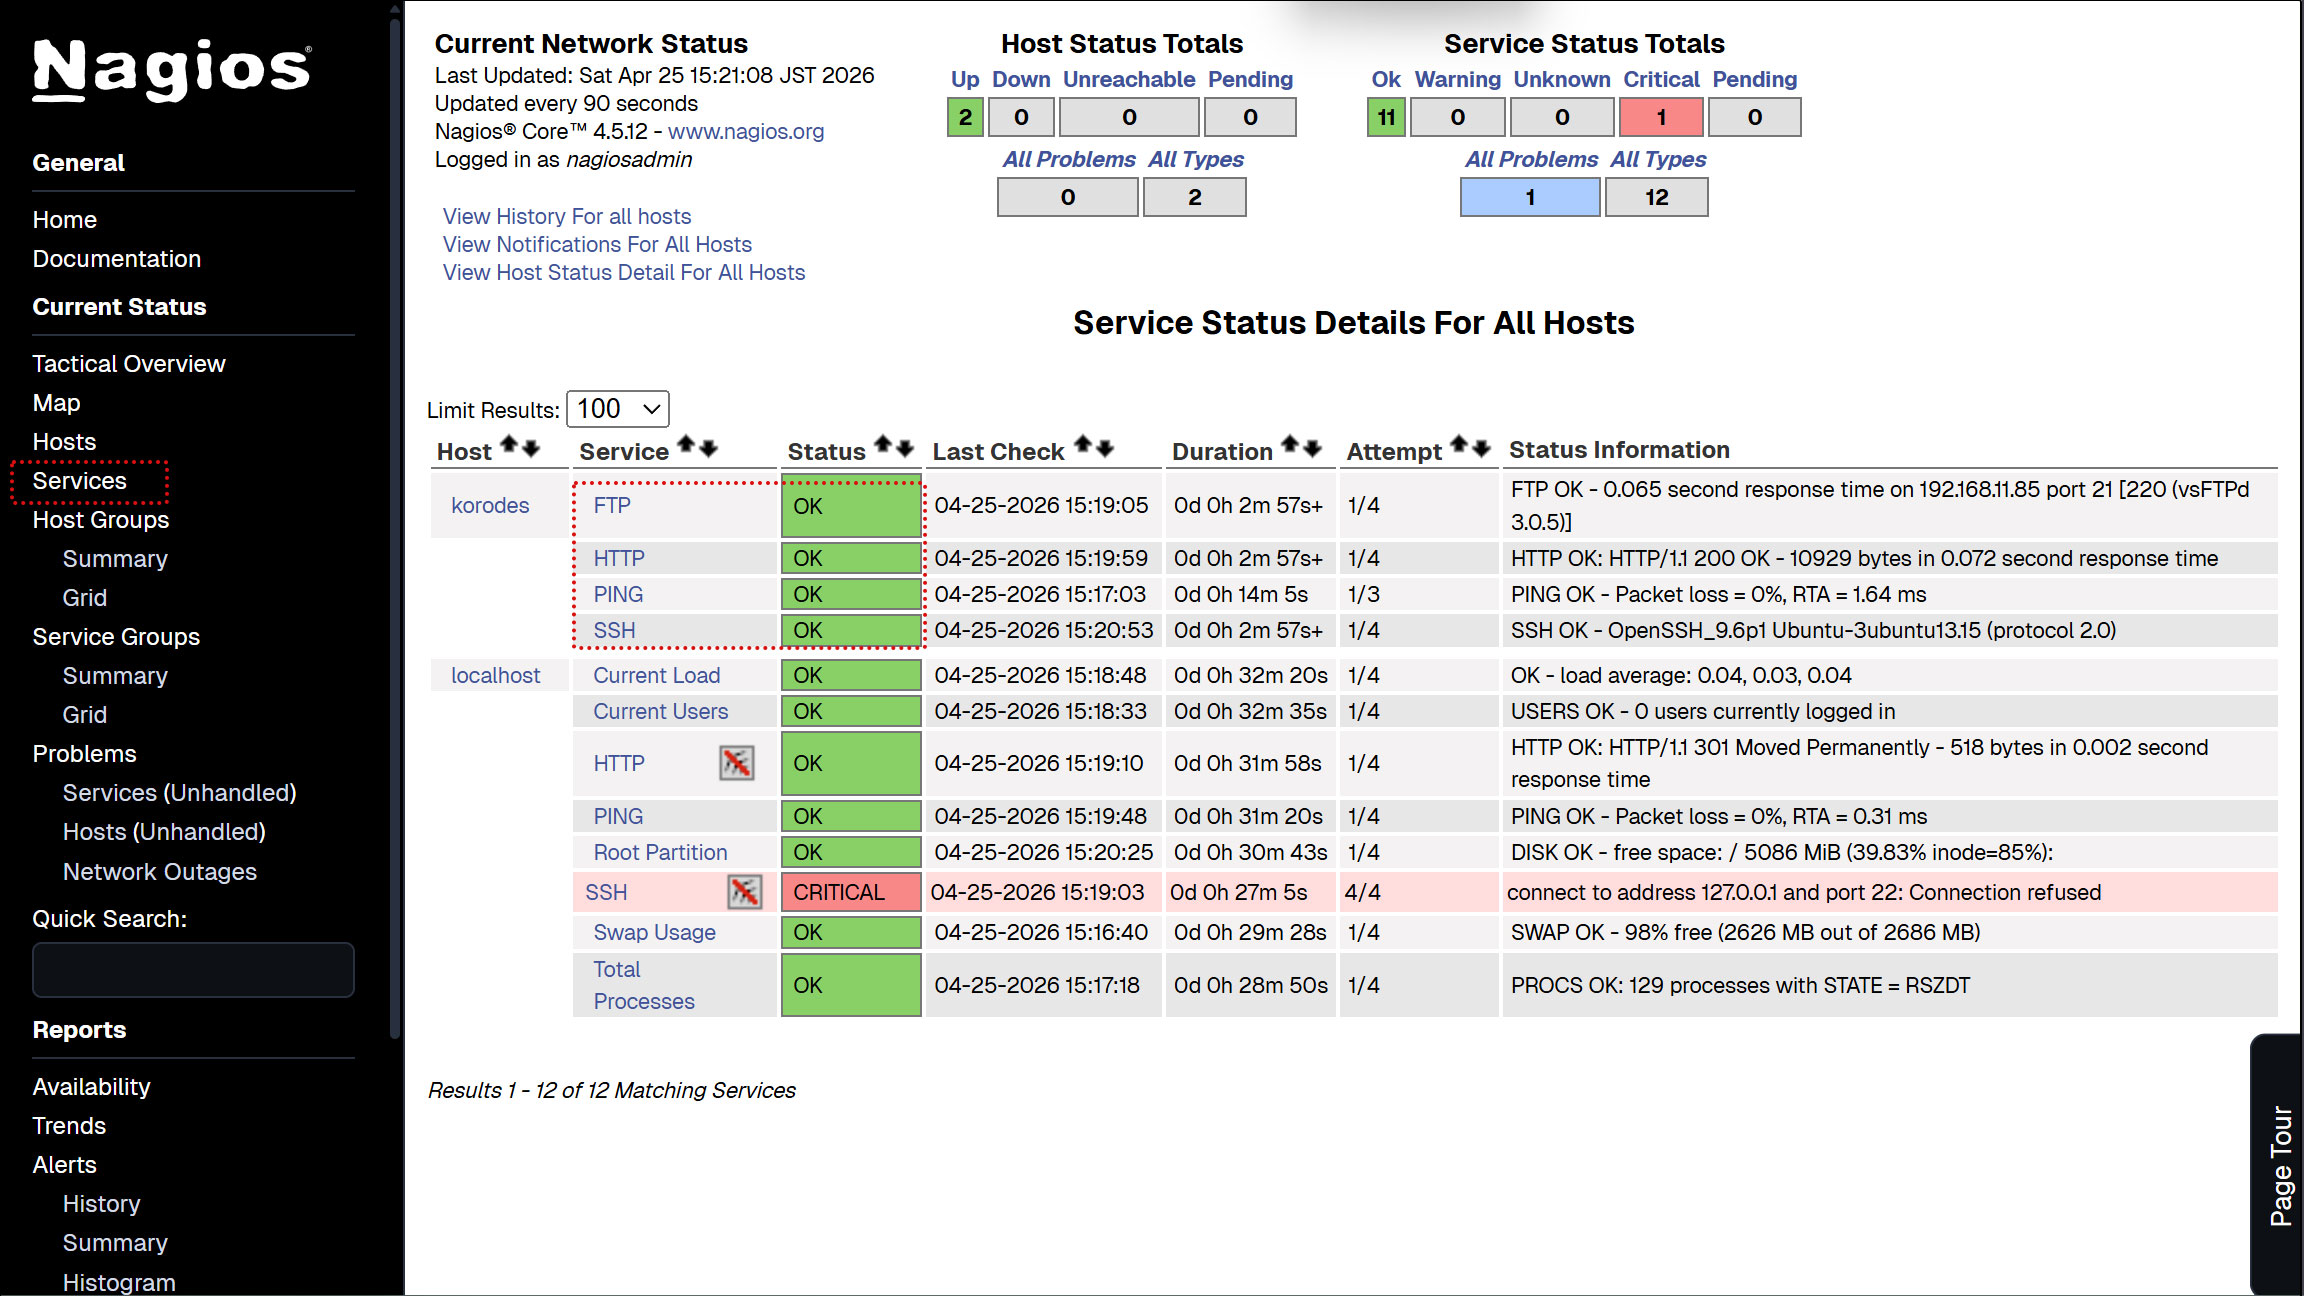Sort by Service descending arrow

(709, 447)
